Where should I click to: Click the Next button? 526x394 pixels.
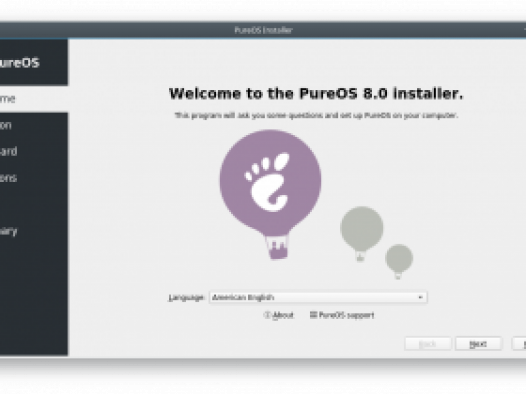tap(478, 344)
